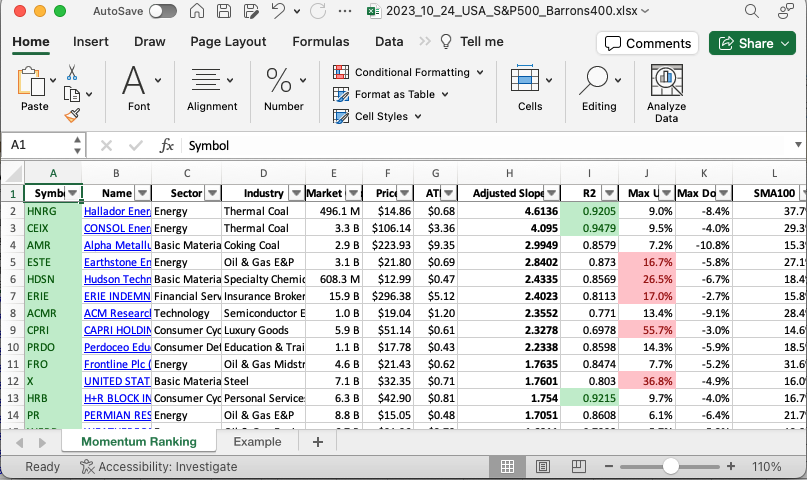Click the Insert Function fx icon

pos(167,145)
